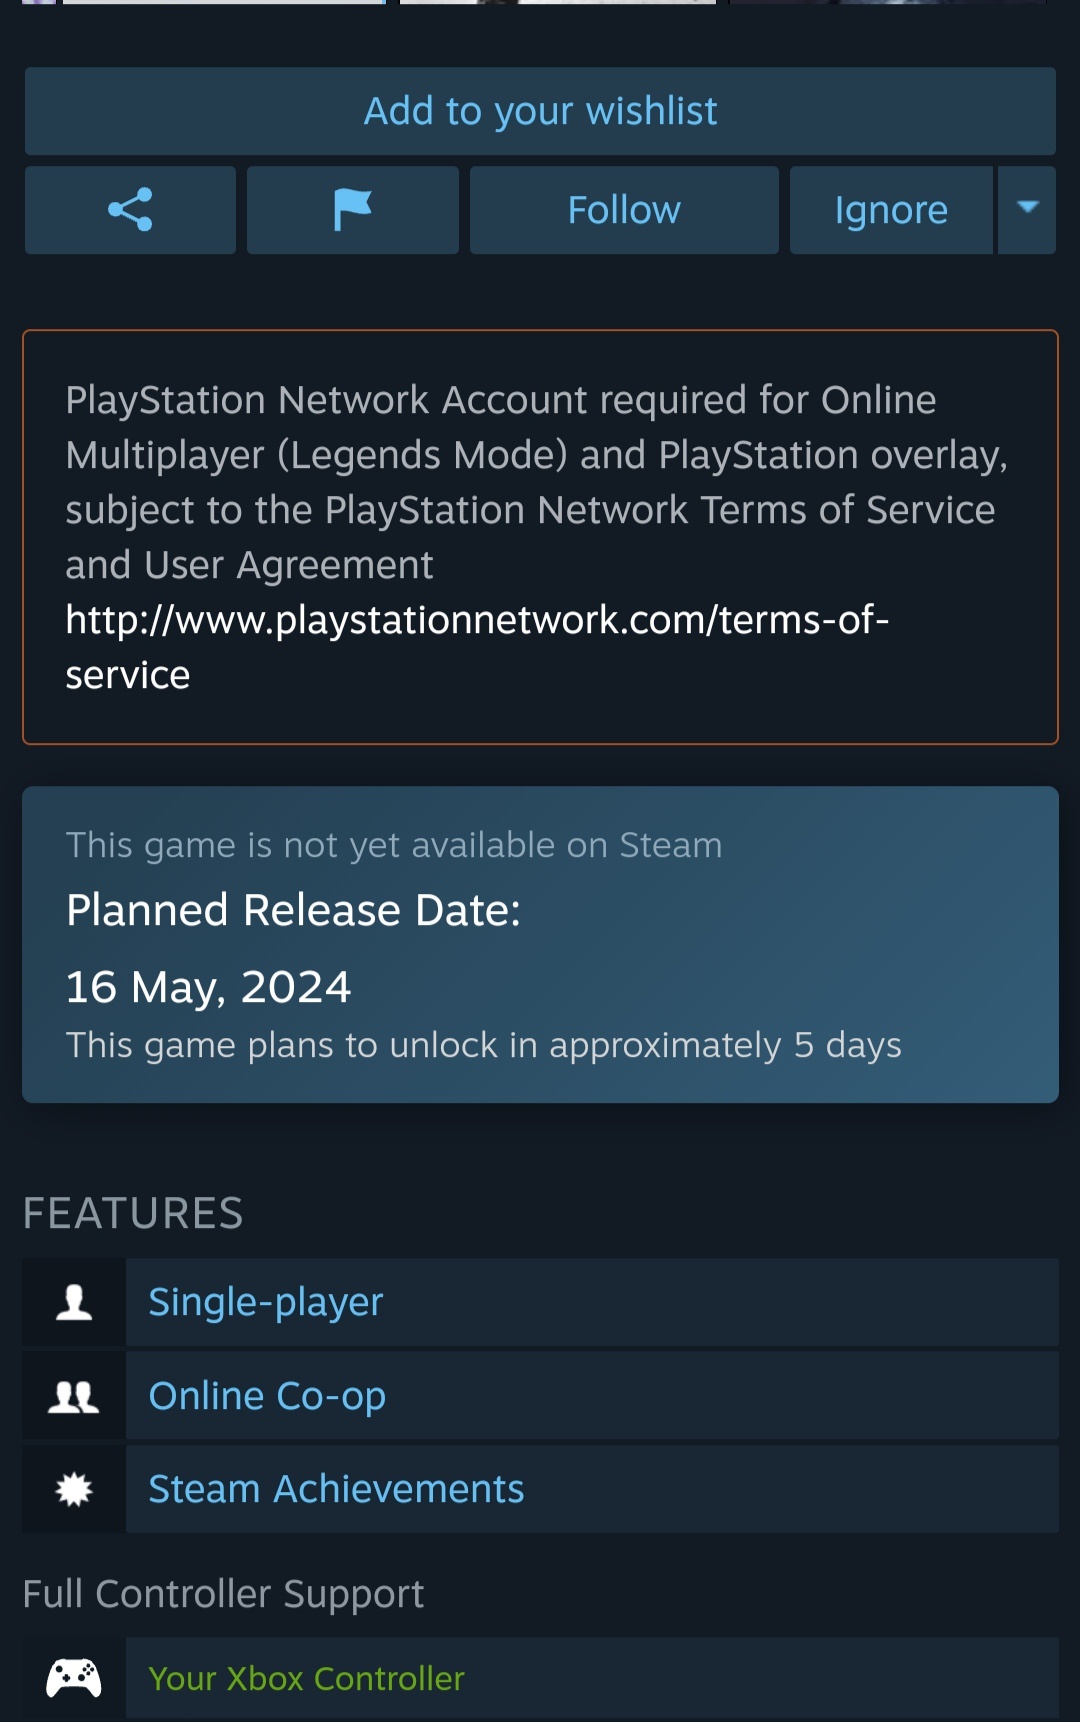
Task: Click the 16 May, 2024 release date
Action: pos(208,987)
